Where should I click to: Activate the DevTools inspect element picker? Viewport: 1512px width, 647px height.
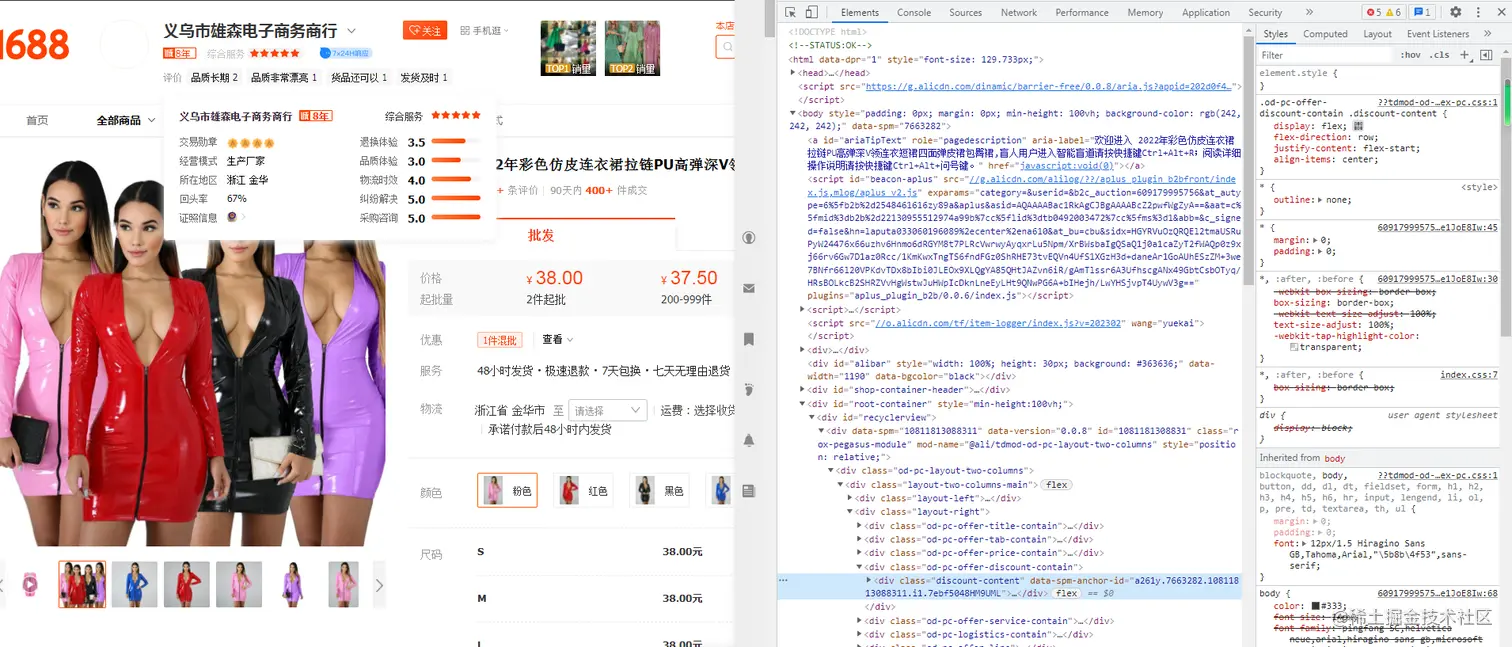point(790,12)
